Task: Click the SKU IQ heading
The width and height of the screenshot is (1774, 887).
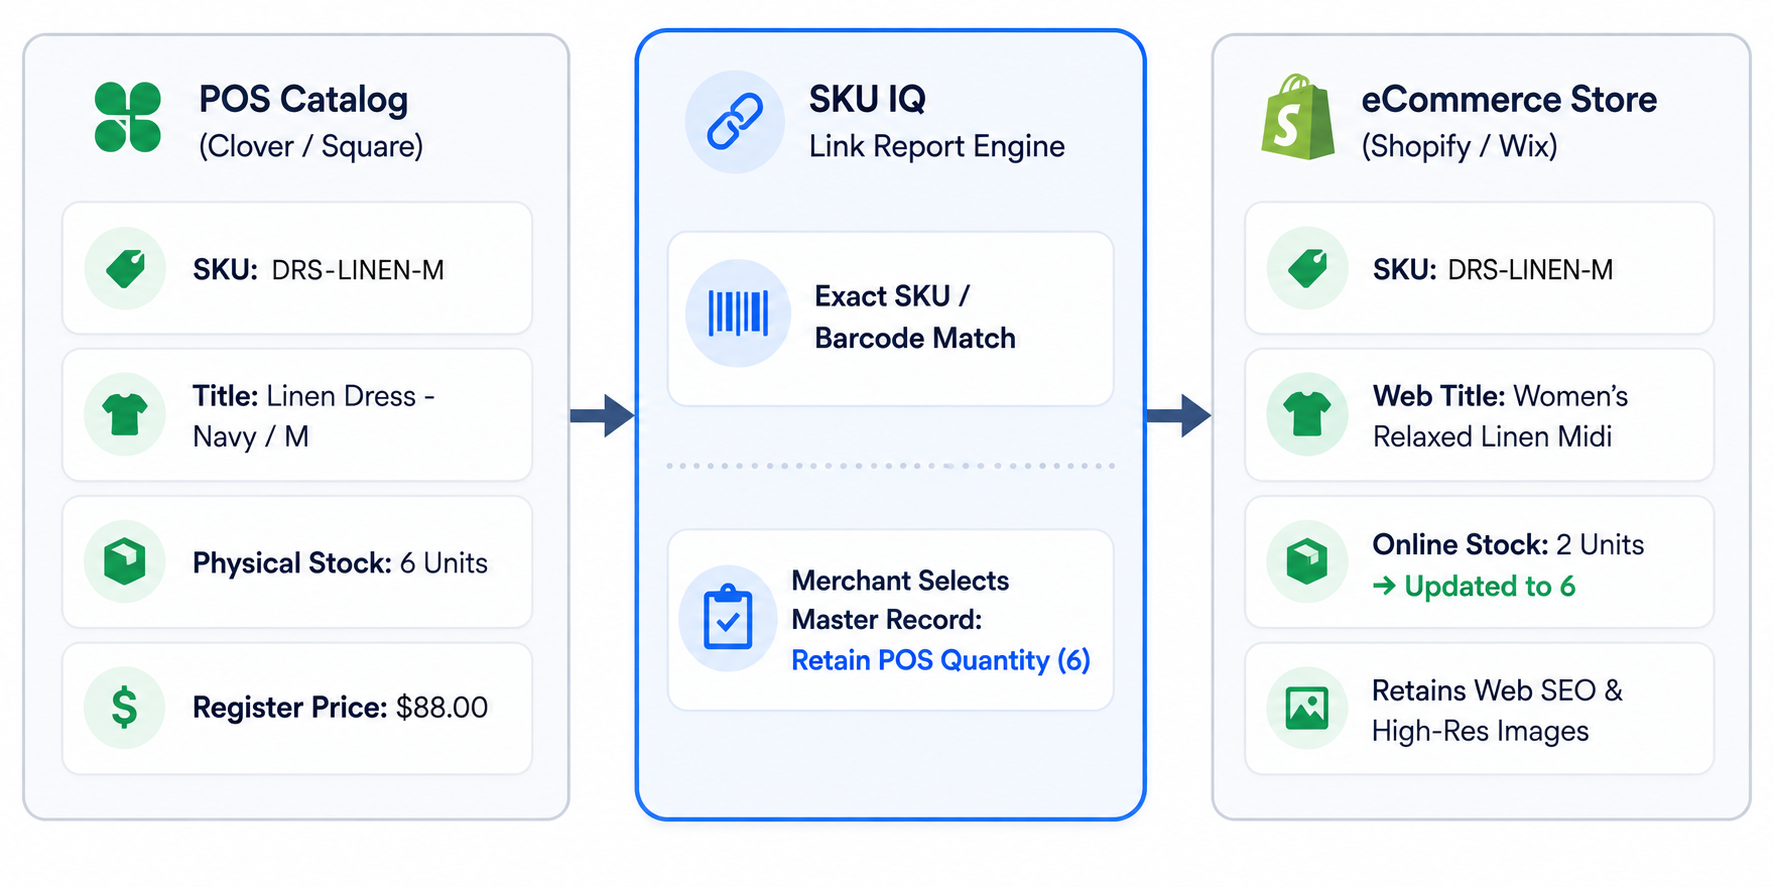Action: pos(867,99)
